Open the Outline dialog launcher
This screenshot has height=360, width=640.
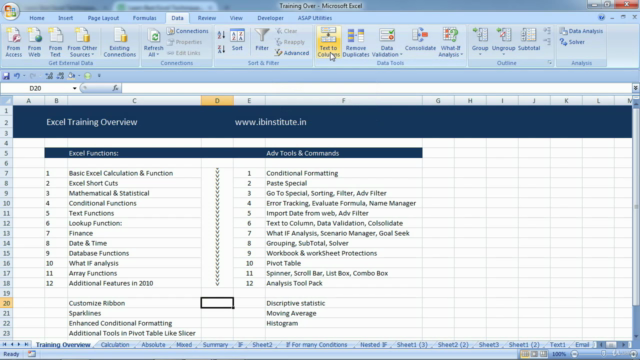click(550, 63)
